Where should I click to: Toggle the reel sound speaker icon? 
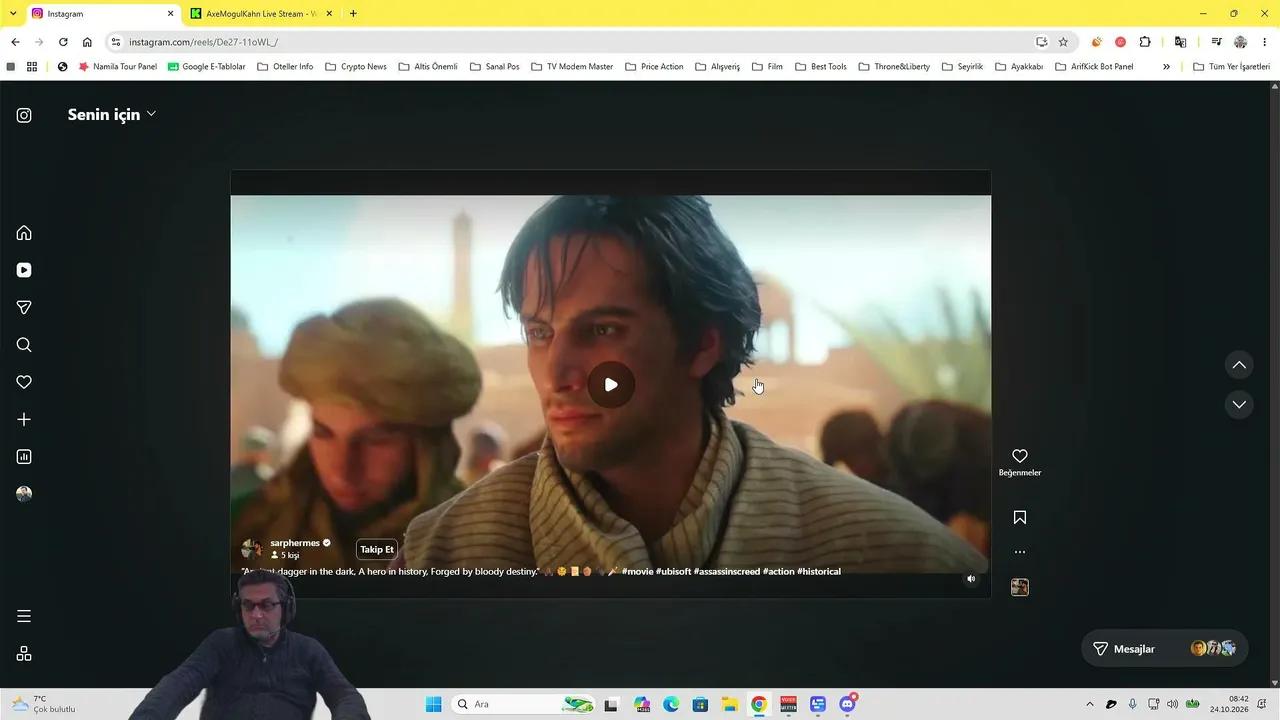971,578
